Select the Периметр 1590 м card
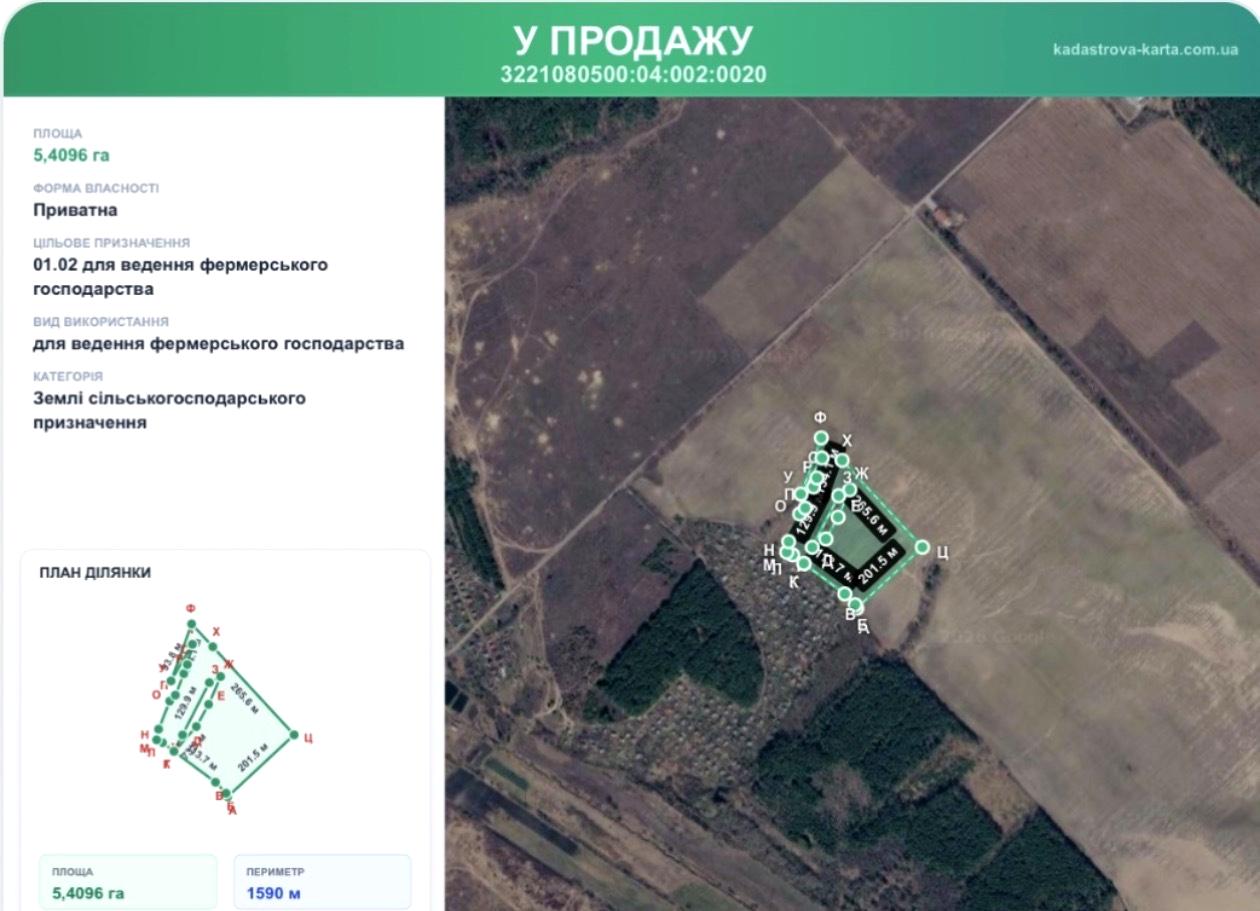The height and width of the screenshot is (911, 1260). (x=322, y=882)
